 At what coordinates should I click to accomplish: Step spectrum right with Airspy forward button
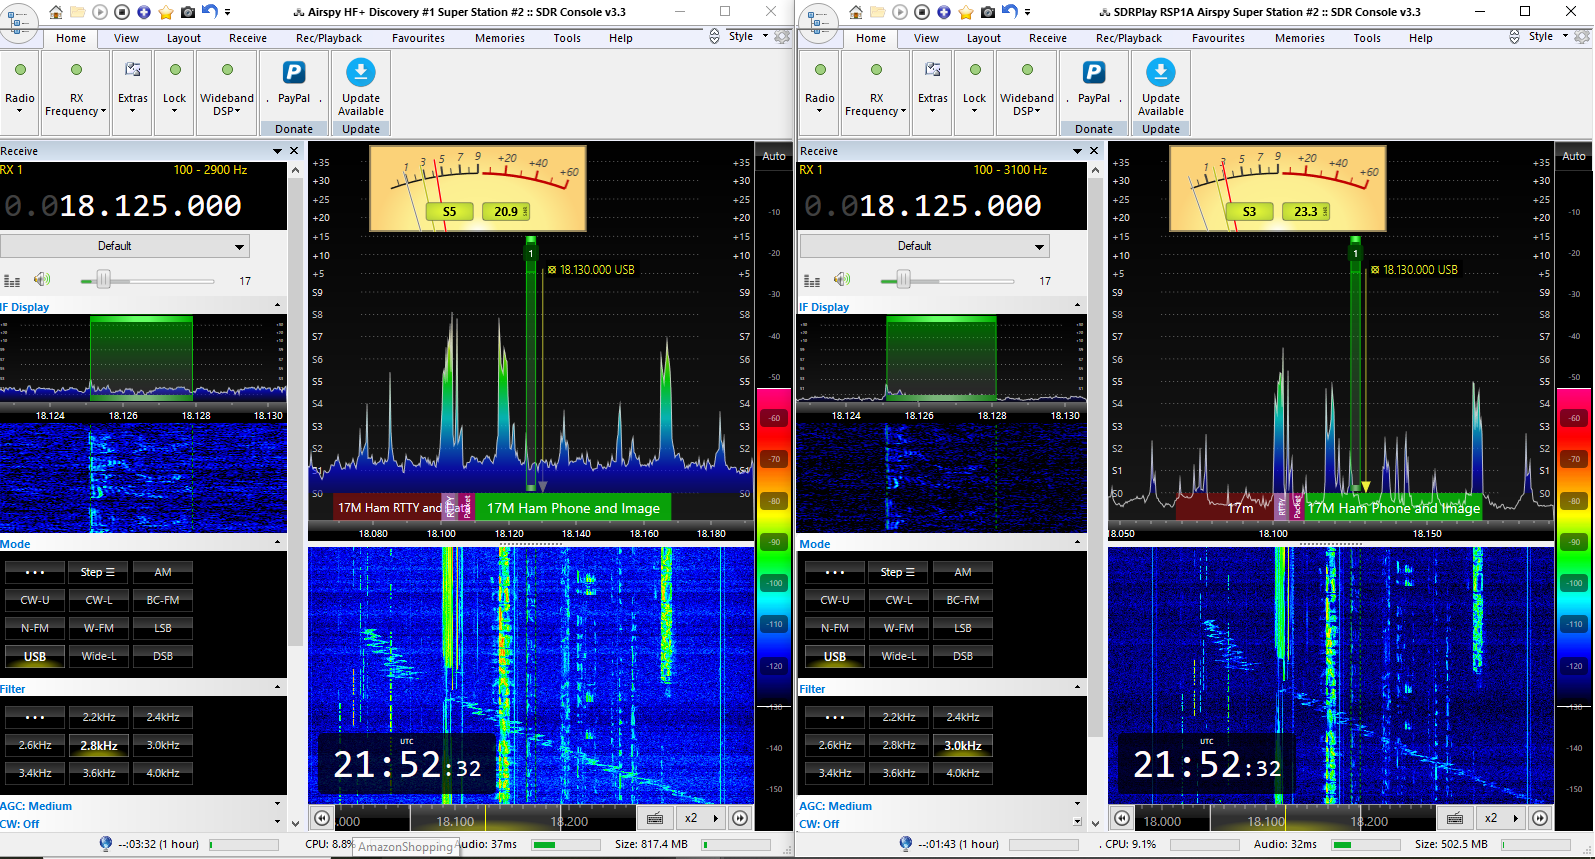coord(740,818)
